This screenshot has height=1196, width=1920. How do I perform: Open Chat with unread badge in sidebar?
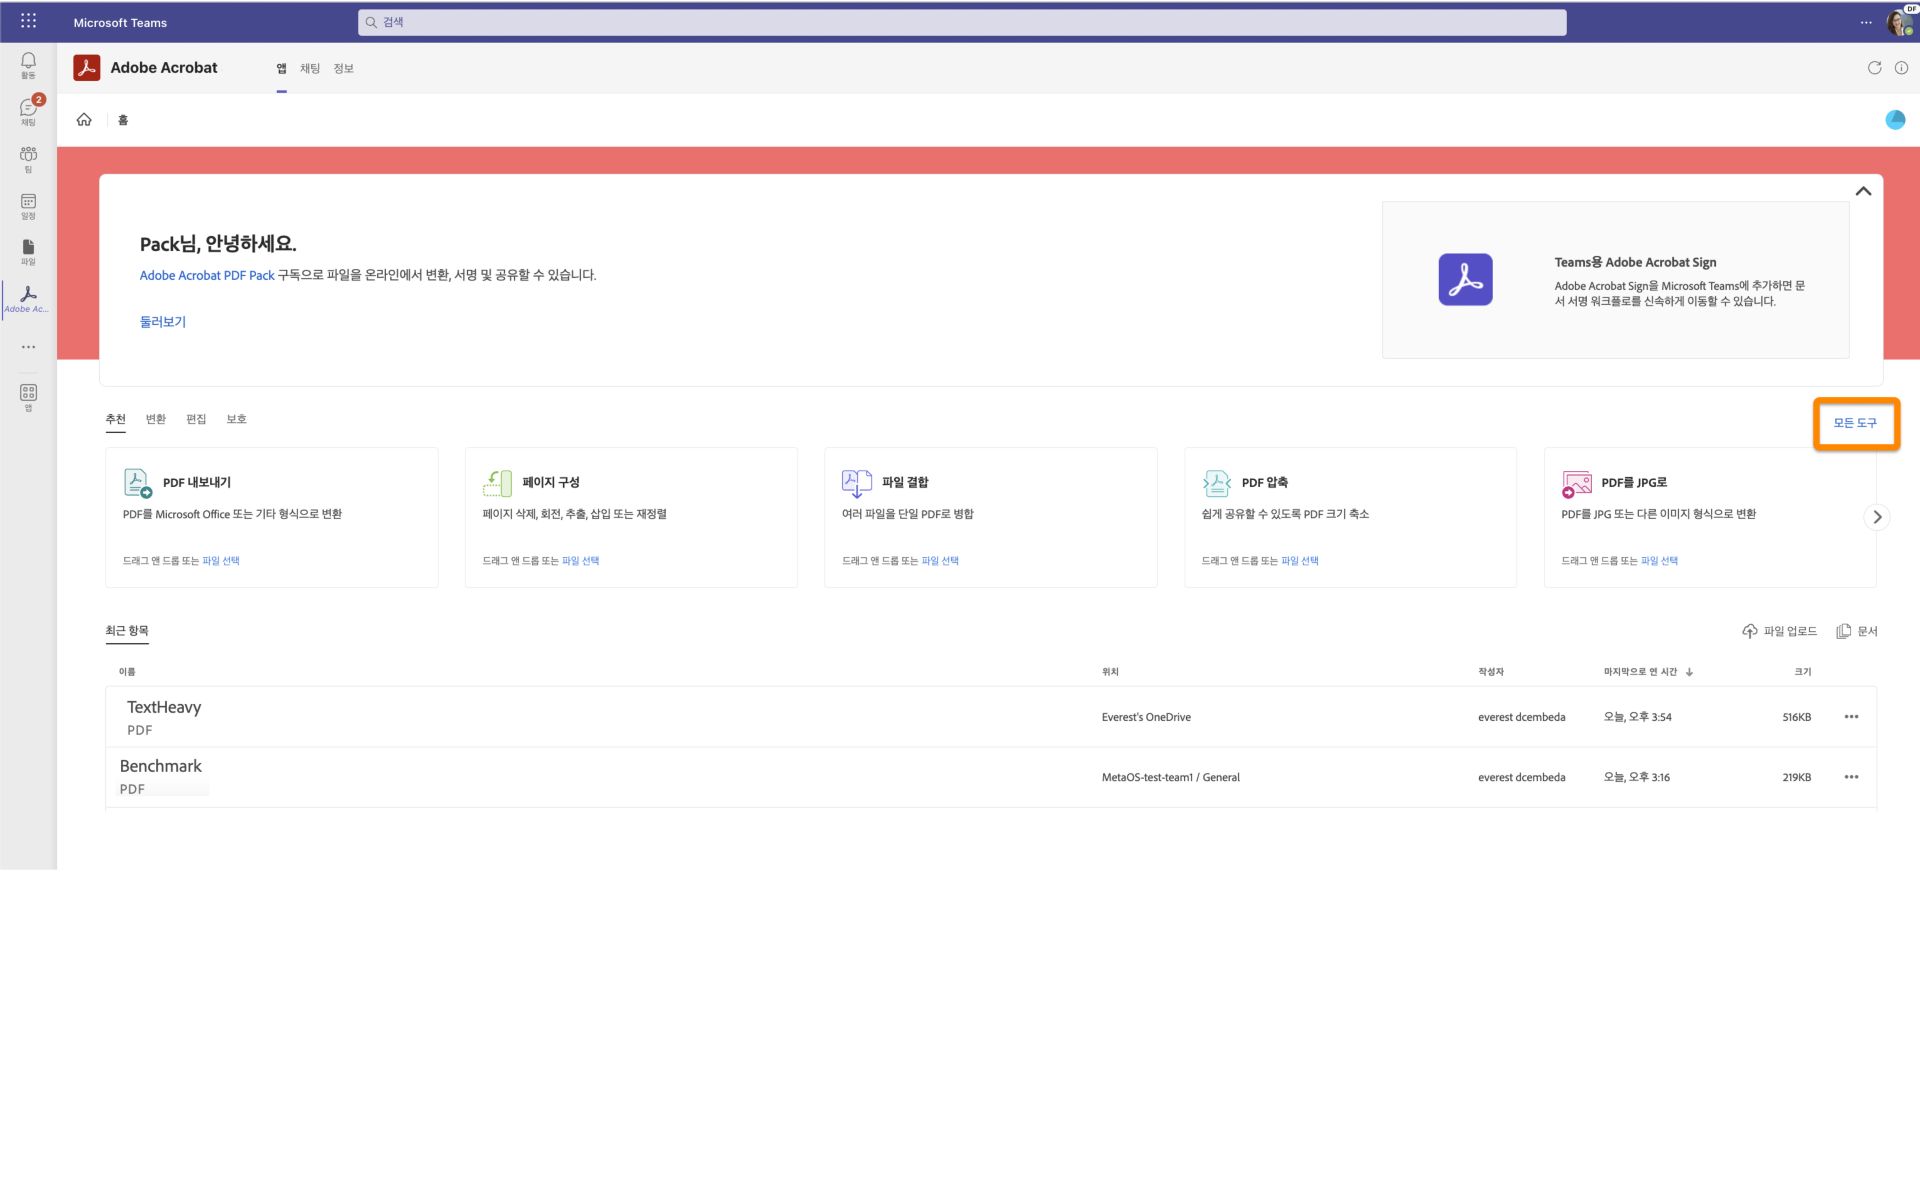click(28, 111)
